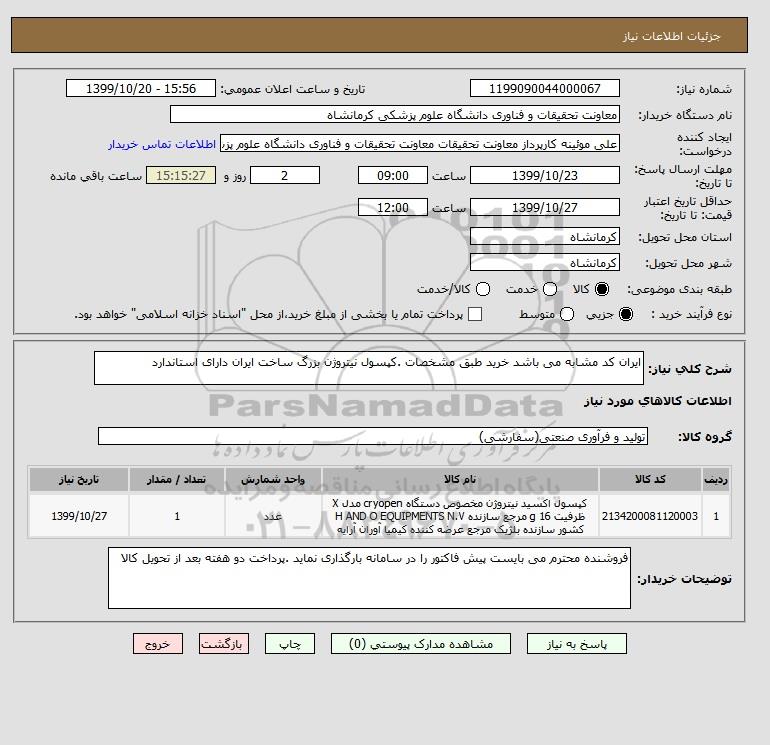Click واحد شمارش column header

pos(273,479)
